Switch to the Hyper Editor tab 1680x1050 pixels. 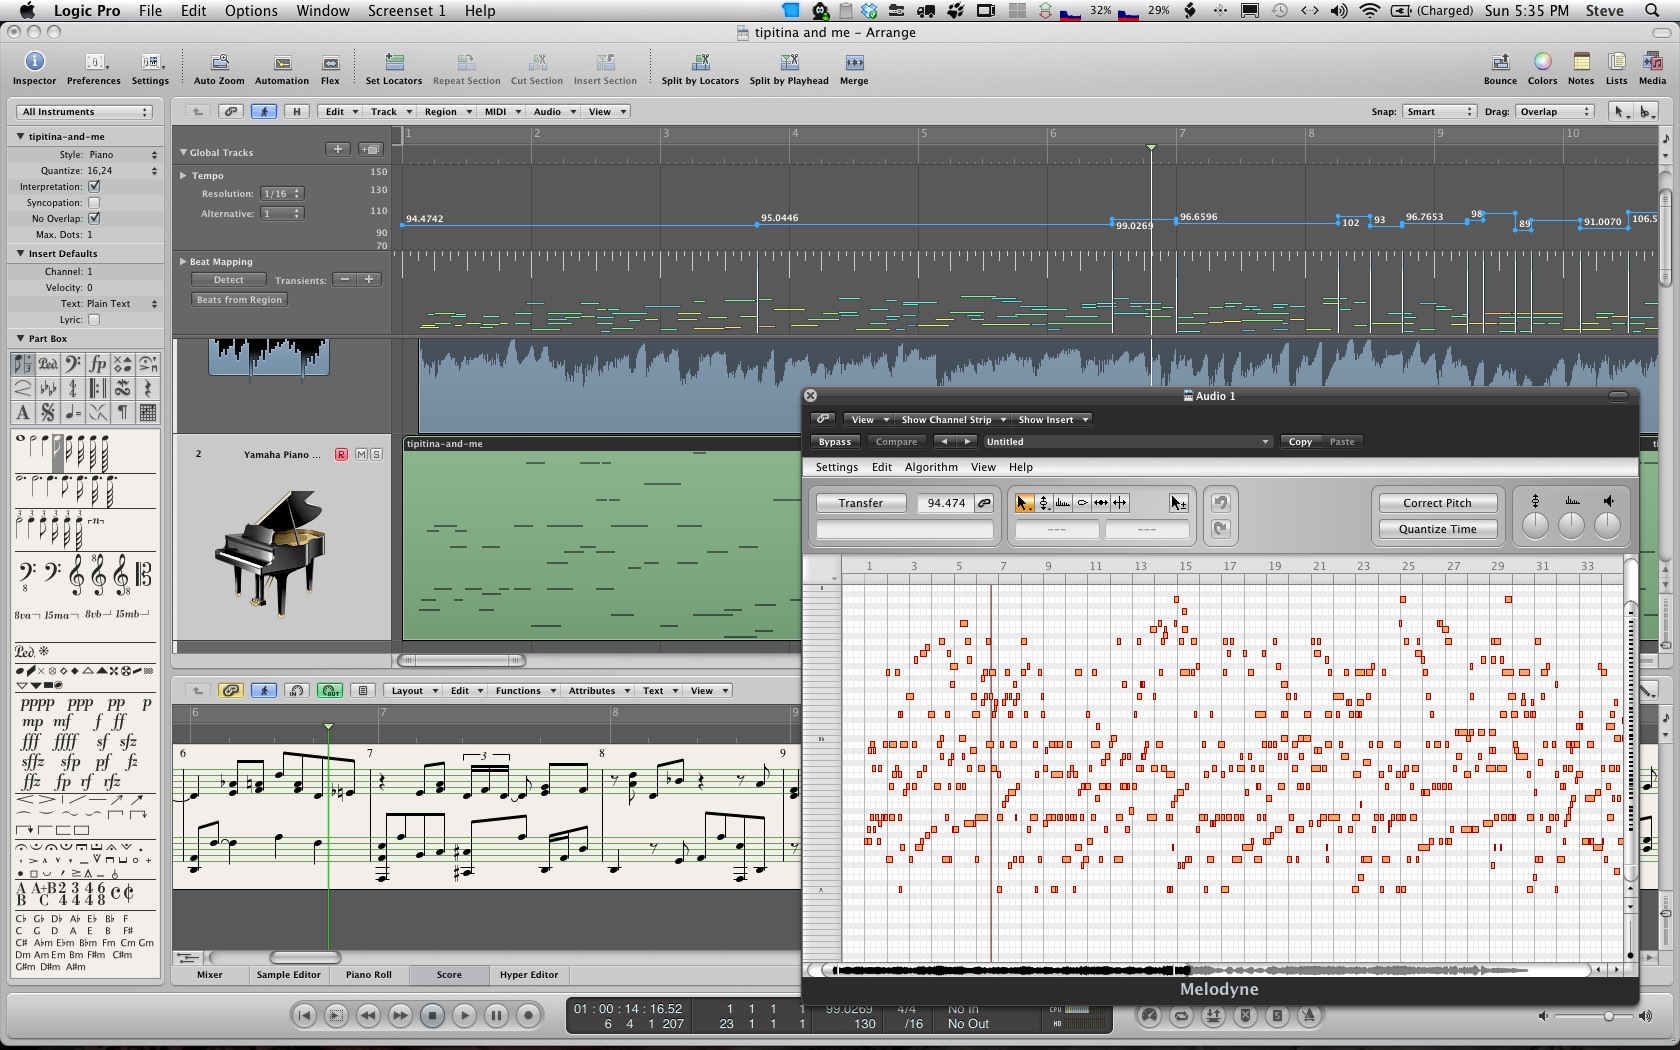pos(529,974)
